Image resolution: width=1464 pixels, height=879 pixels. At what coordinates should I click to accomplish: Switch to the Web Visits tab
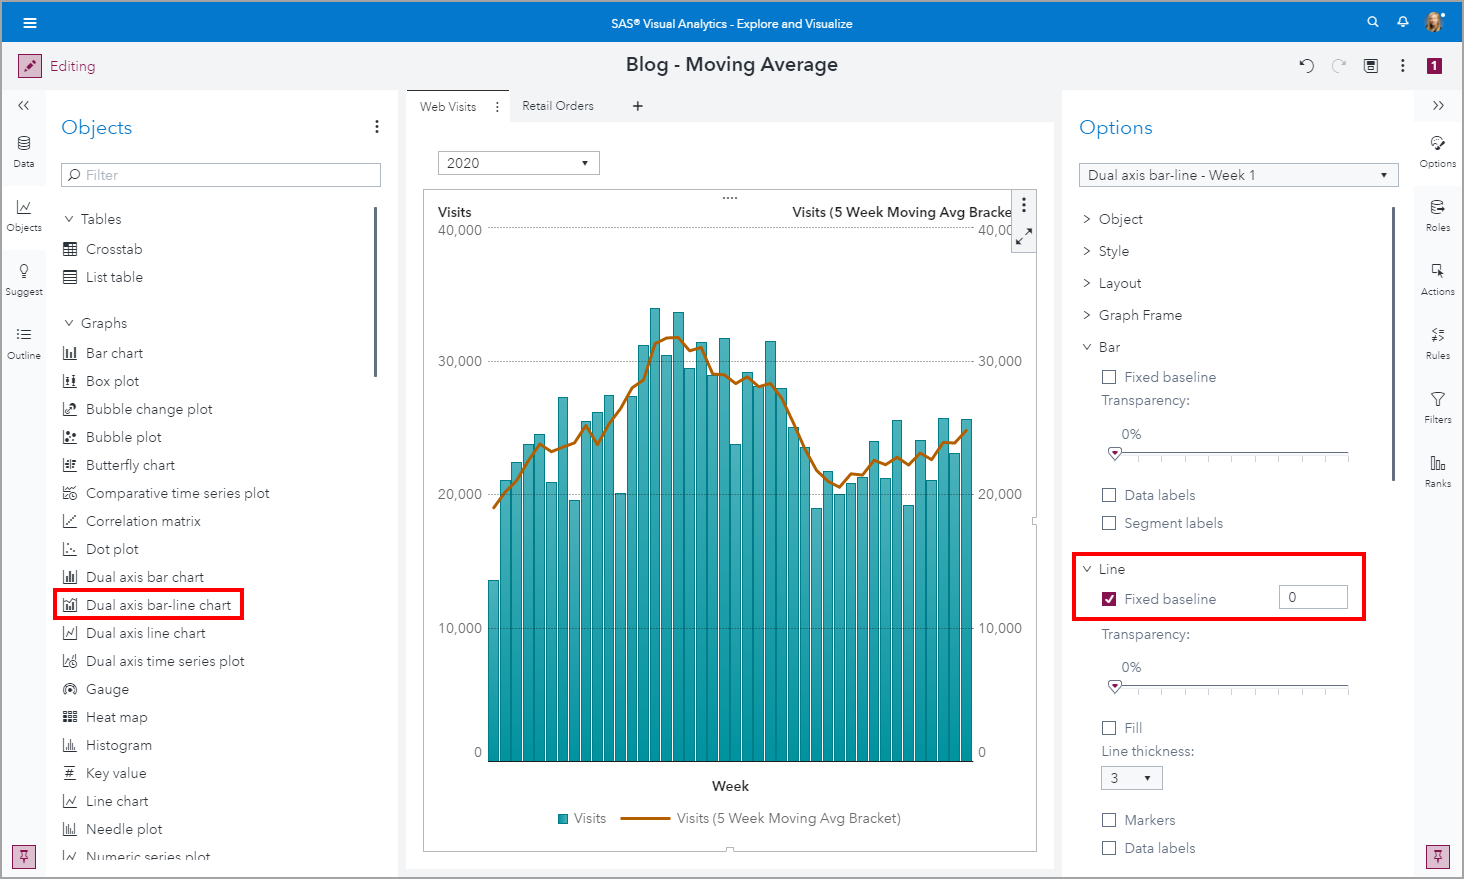click(448, 107)
